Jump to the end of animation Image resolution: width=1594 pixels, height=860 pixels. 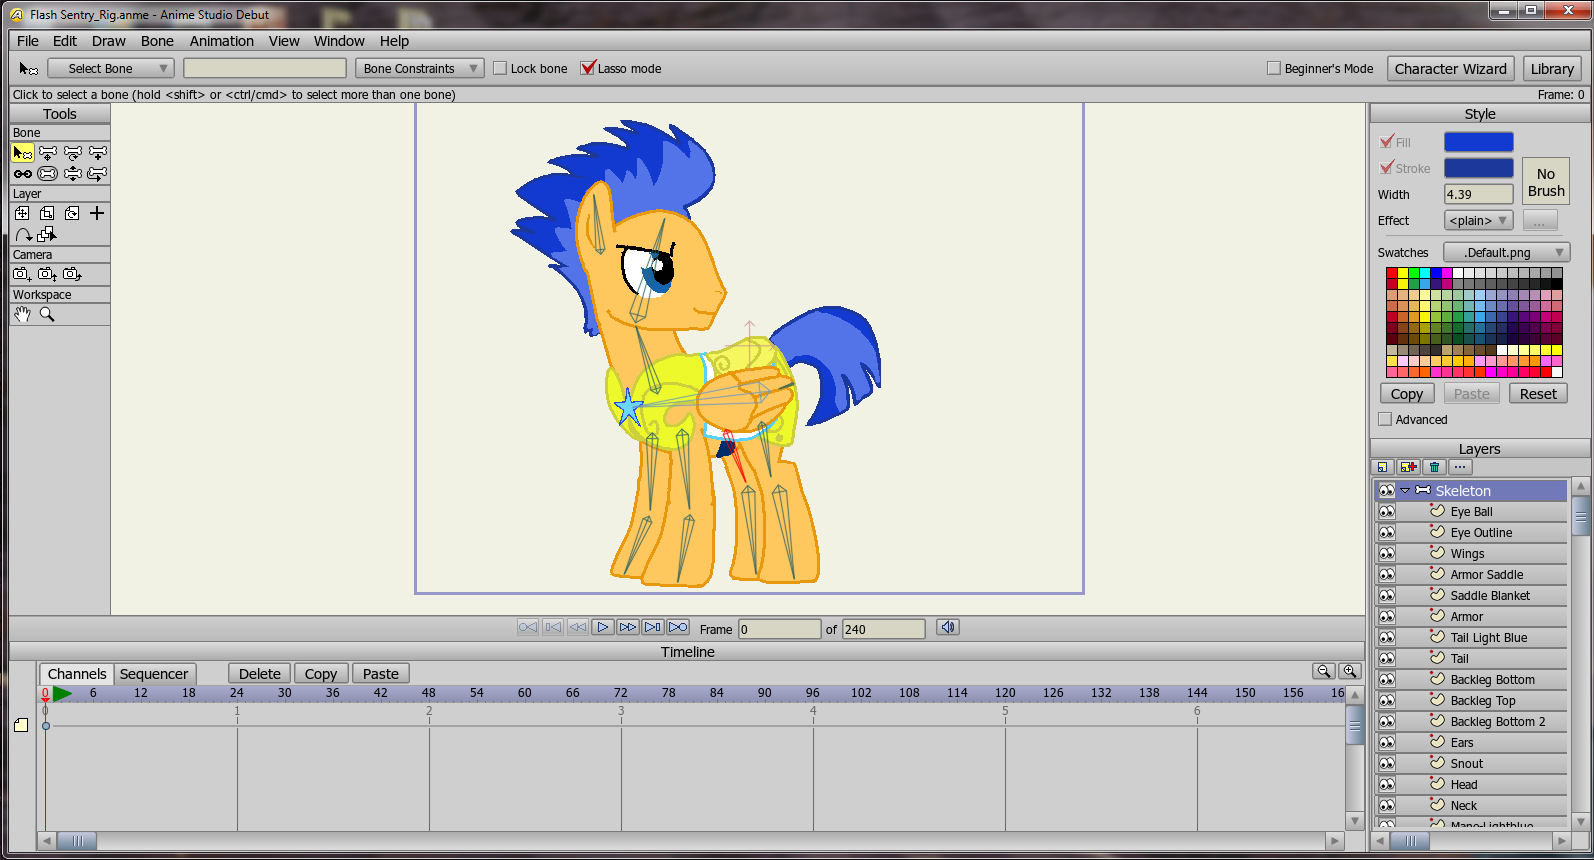[x=678, y=627]
